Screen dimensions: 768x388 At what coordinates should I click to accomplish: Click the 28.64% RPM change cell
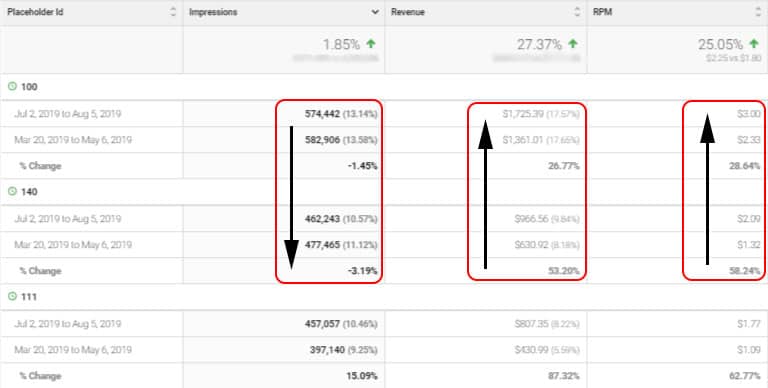[x=677, y=166]
